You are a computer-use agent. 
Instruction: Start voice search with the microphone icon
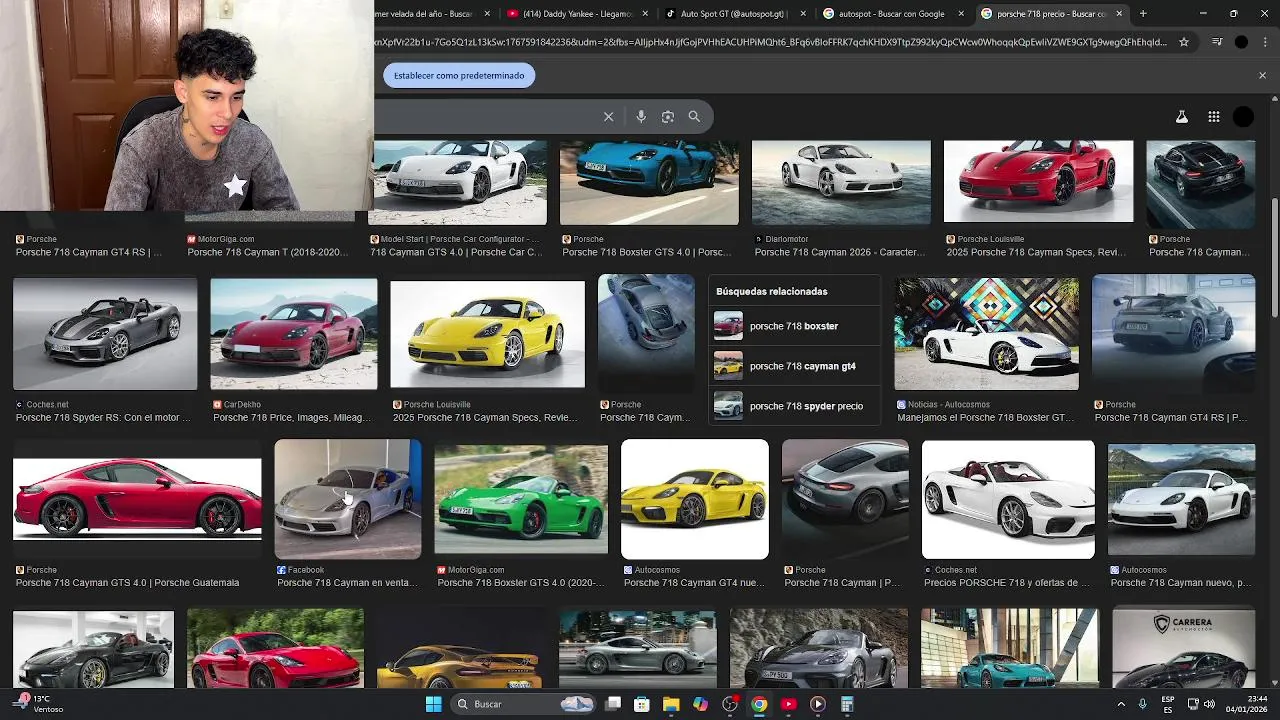pyautogui.click(x=641, y=117)
